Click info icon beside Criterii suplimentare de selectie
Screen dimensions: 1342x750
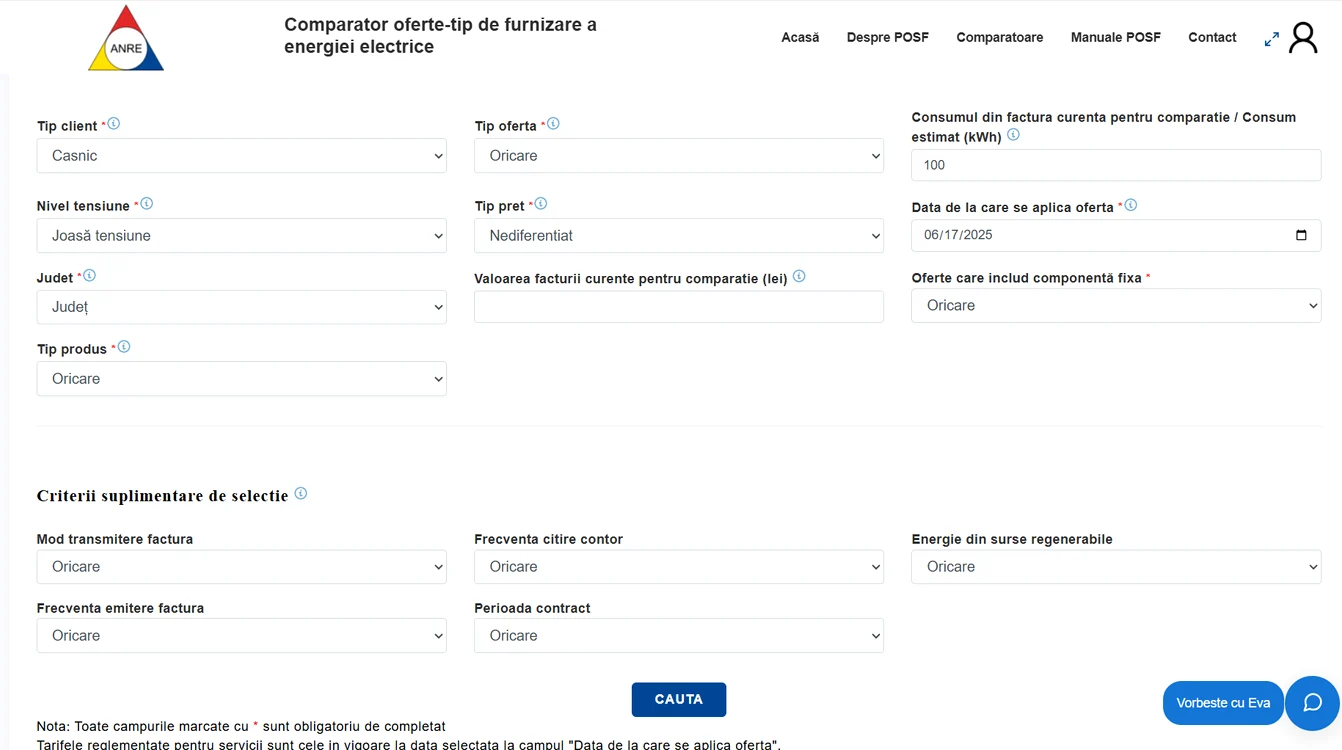pyautogui.click(x=301, y=494)
